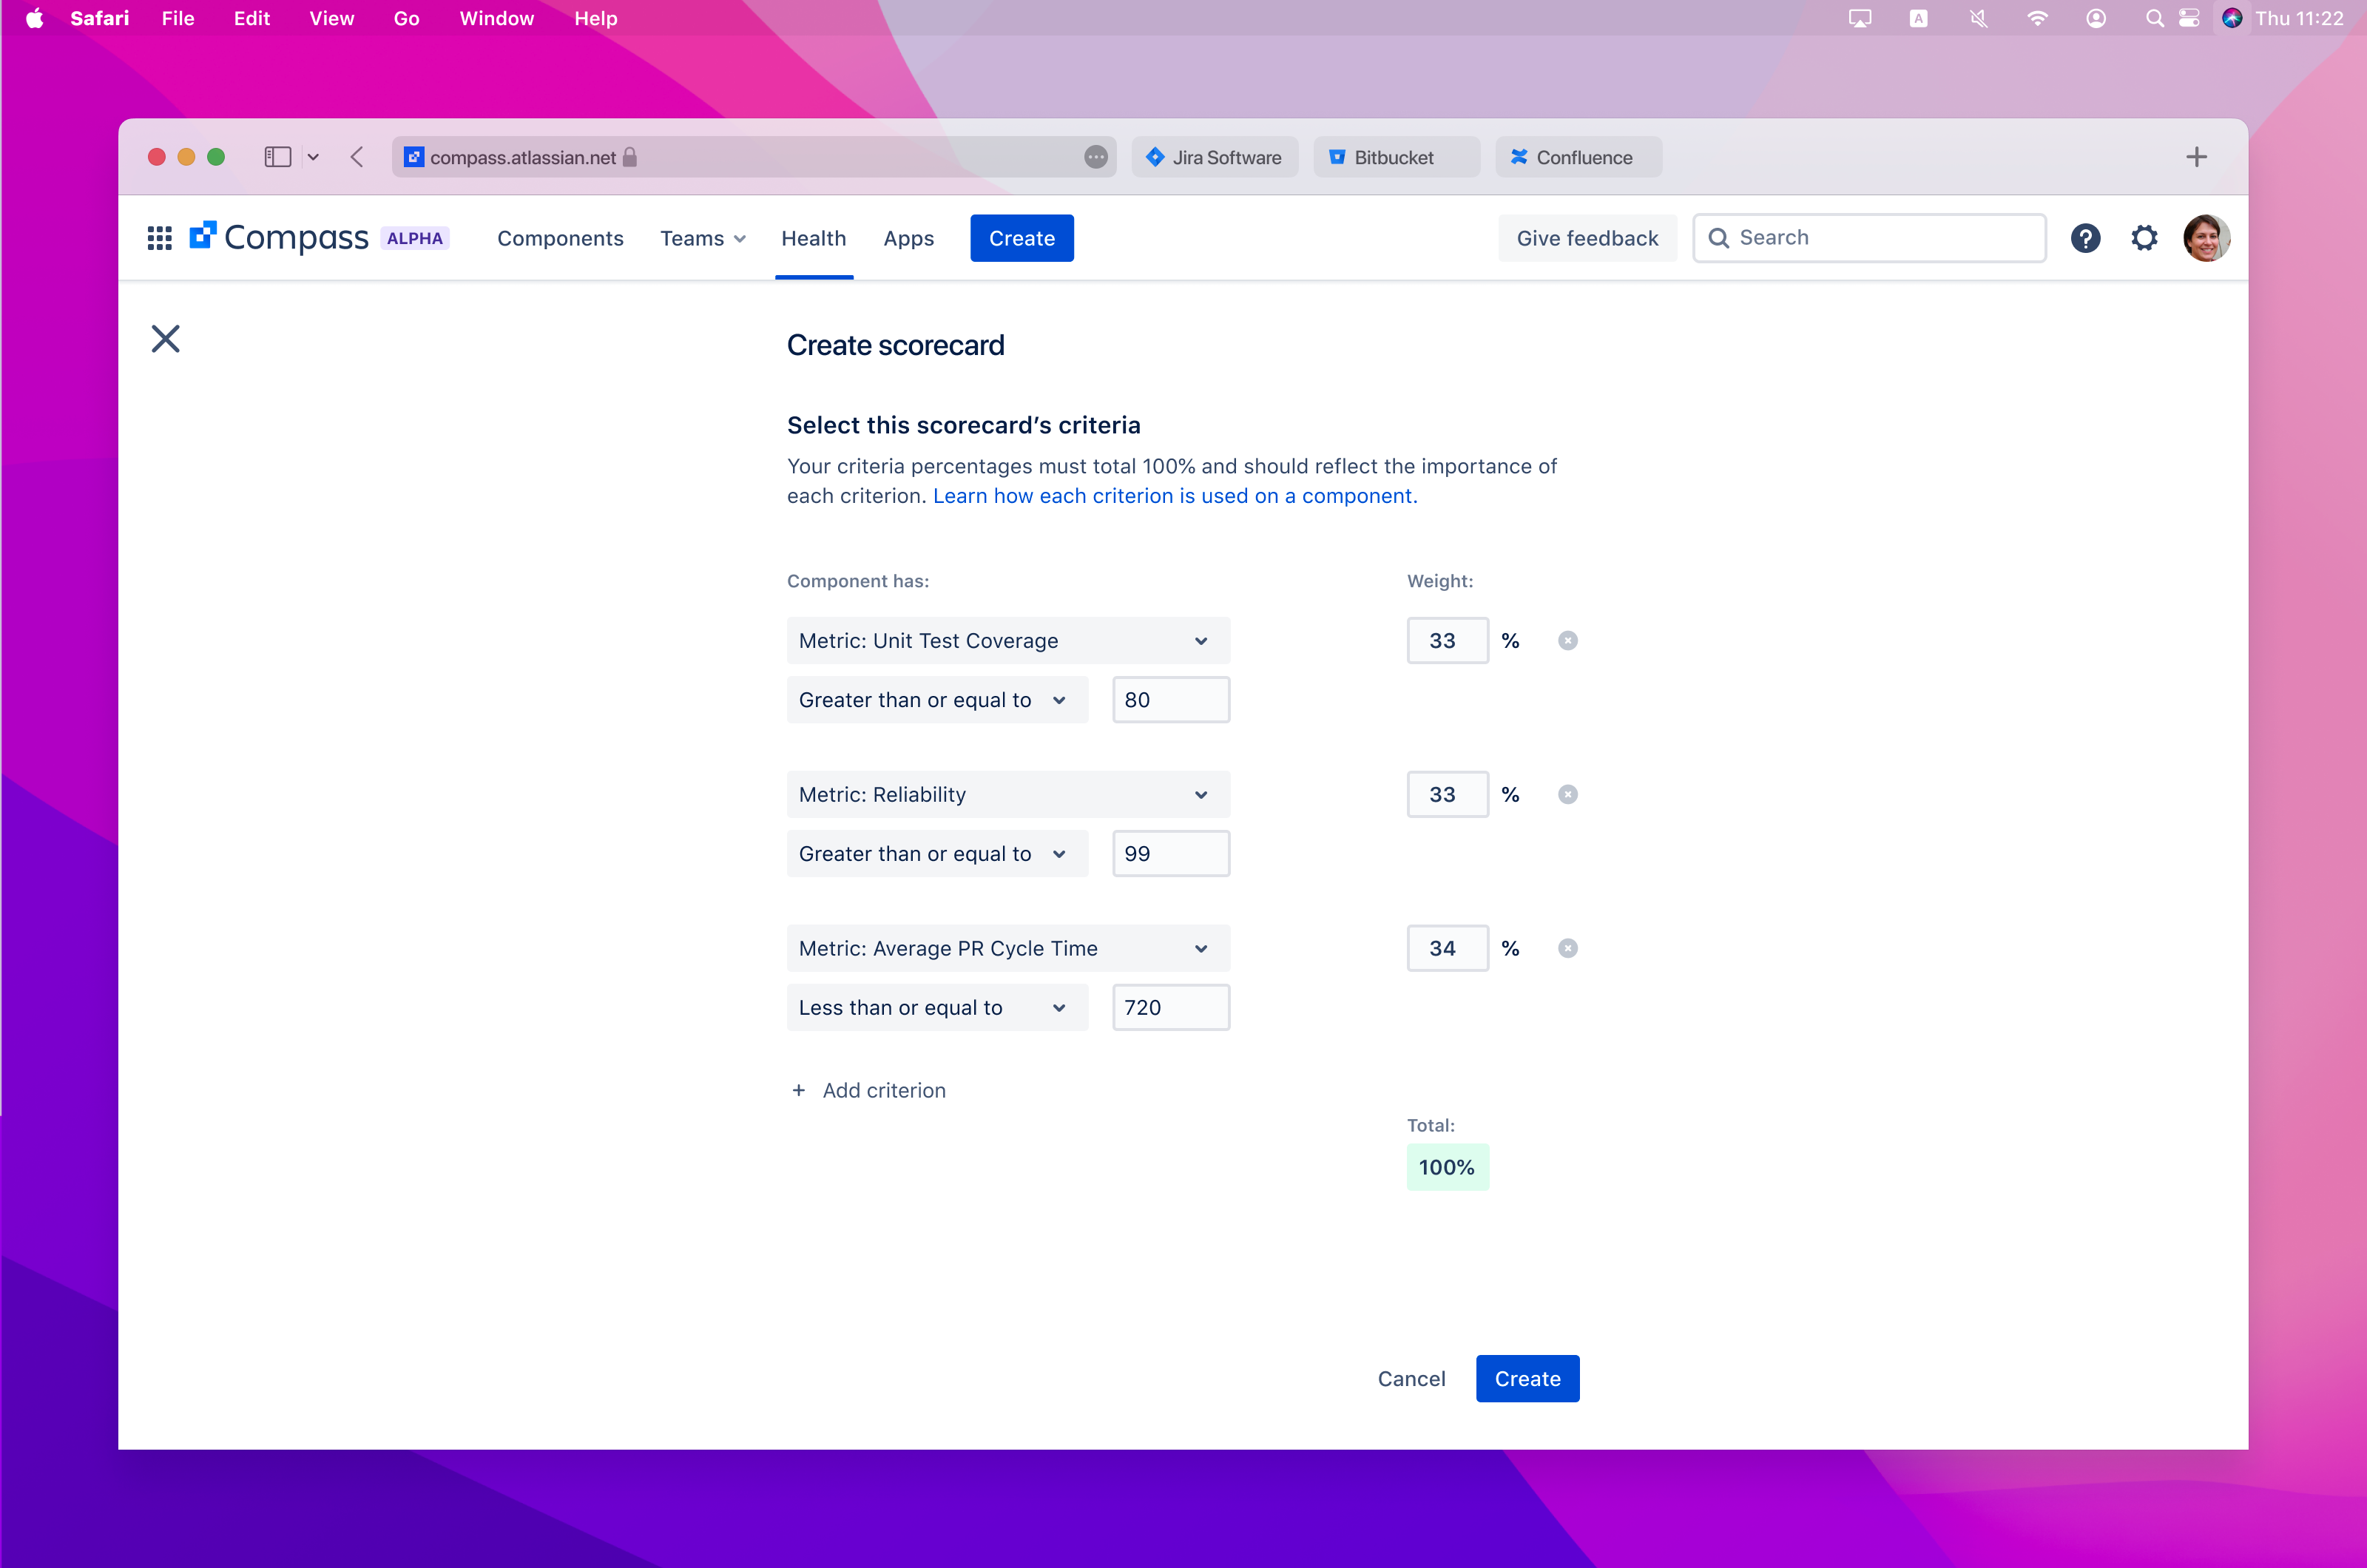Click the address bar more options icon
The width and height of the screenshot is (2367, 1568).
[x=1096, y=157]
